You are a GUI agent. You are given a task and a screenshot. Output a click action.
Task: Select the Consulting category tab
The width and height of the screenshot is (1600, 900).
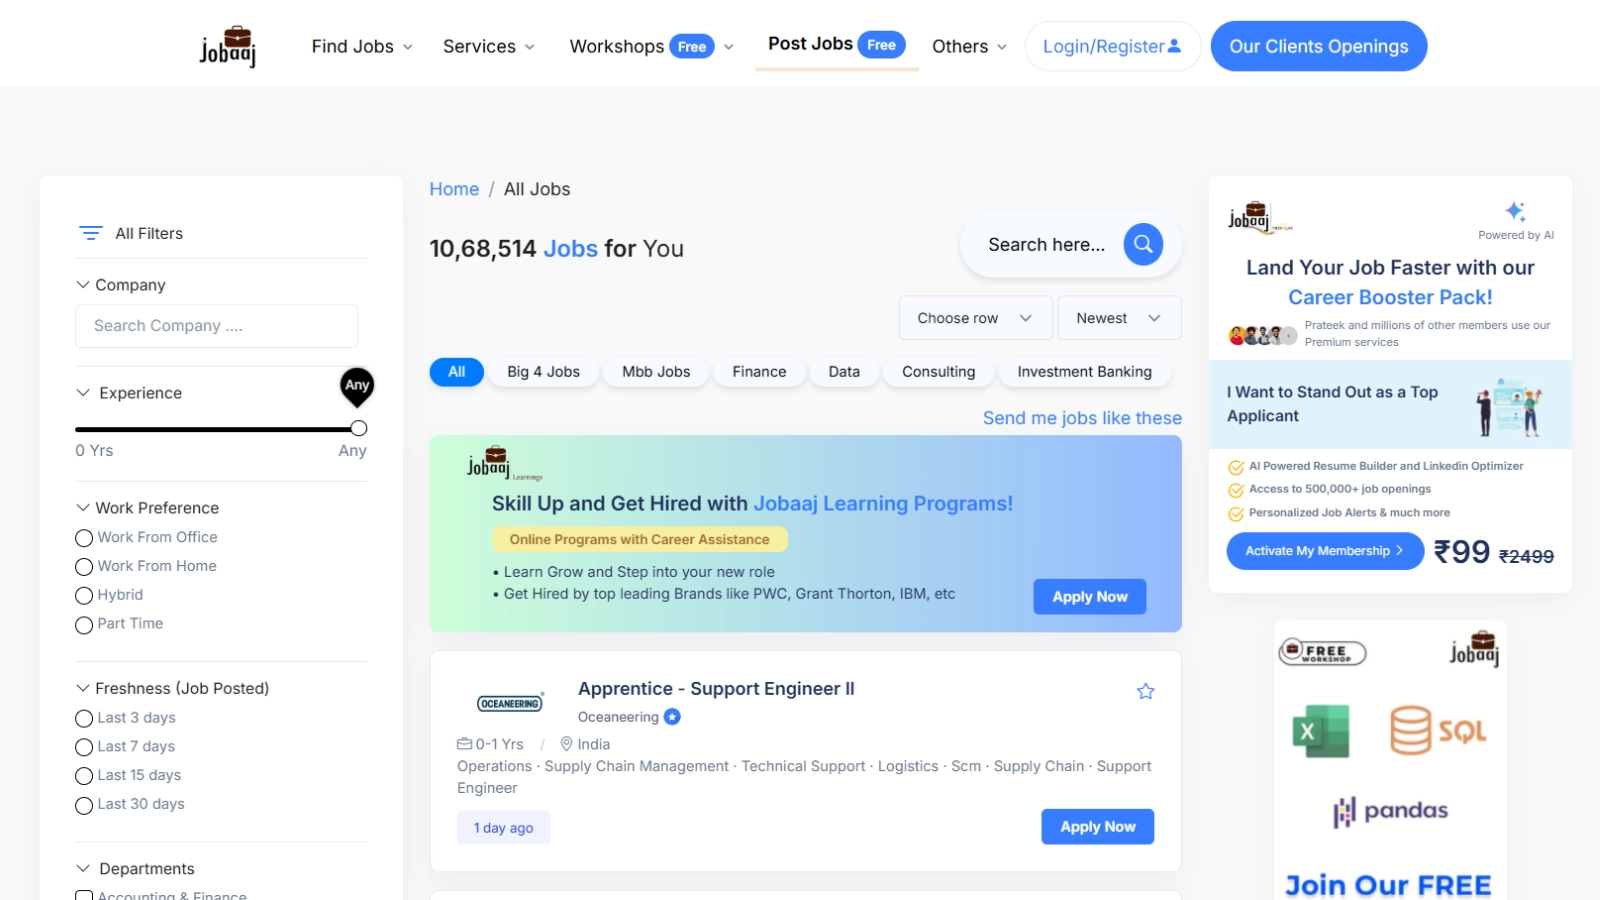[938, 372]
